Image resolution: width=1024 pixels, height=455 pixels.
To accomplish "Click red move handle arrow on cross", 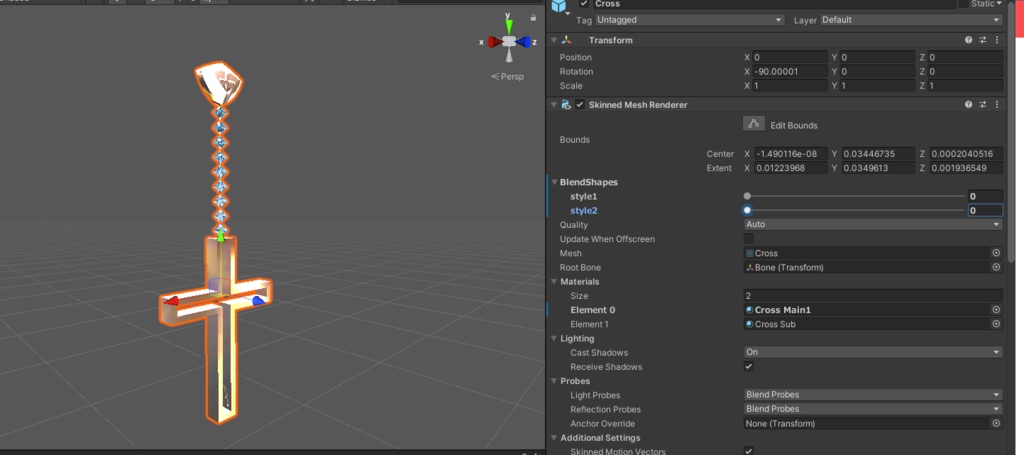I will point(172,301).
